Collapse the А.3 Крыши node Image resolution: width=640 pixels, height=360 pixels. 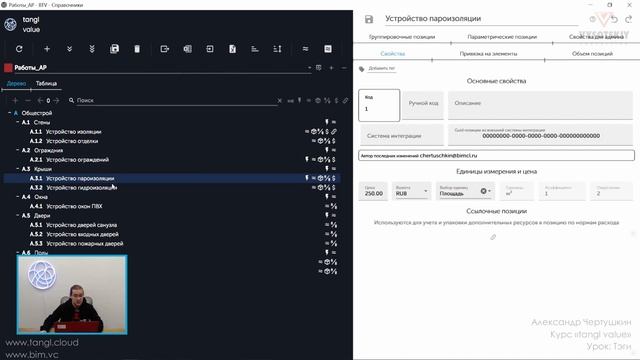click(18, 169)
